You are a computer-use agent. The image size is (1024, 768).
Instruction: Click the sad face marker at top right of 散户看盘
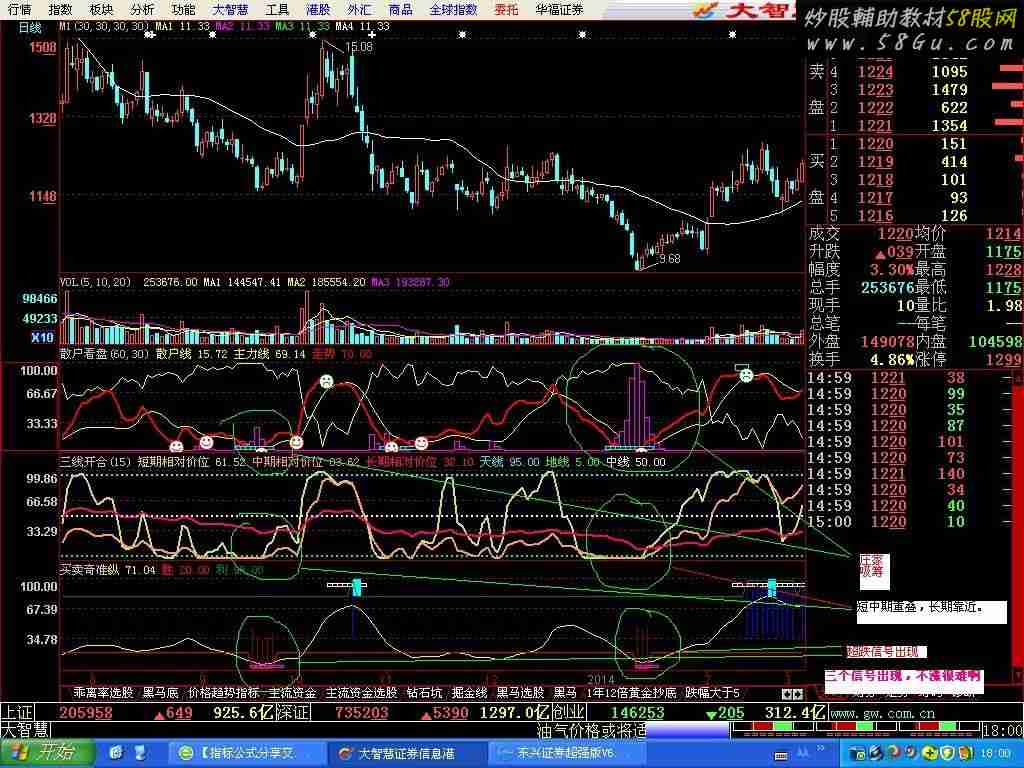tap(745, 375)
